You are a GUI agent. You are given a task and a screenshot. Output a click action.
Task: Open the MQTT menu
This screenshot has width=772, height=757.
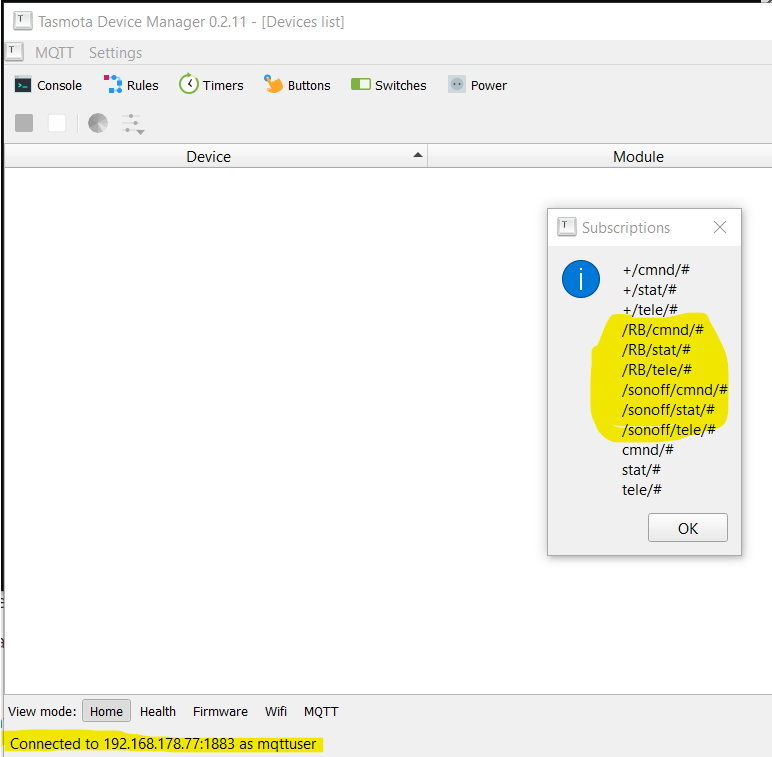[x=54, y=53]
